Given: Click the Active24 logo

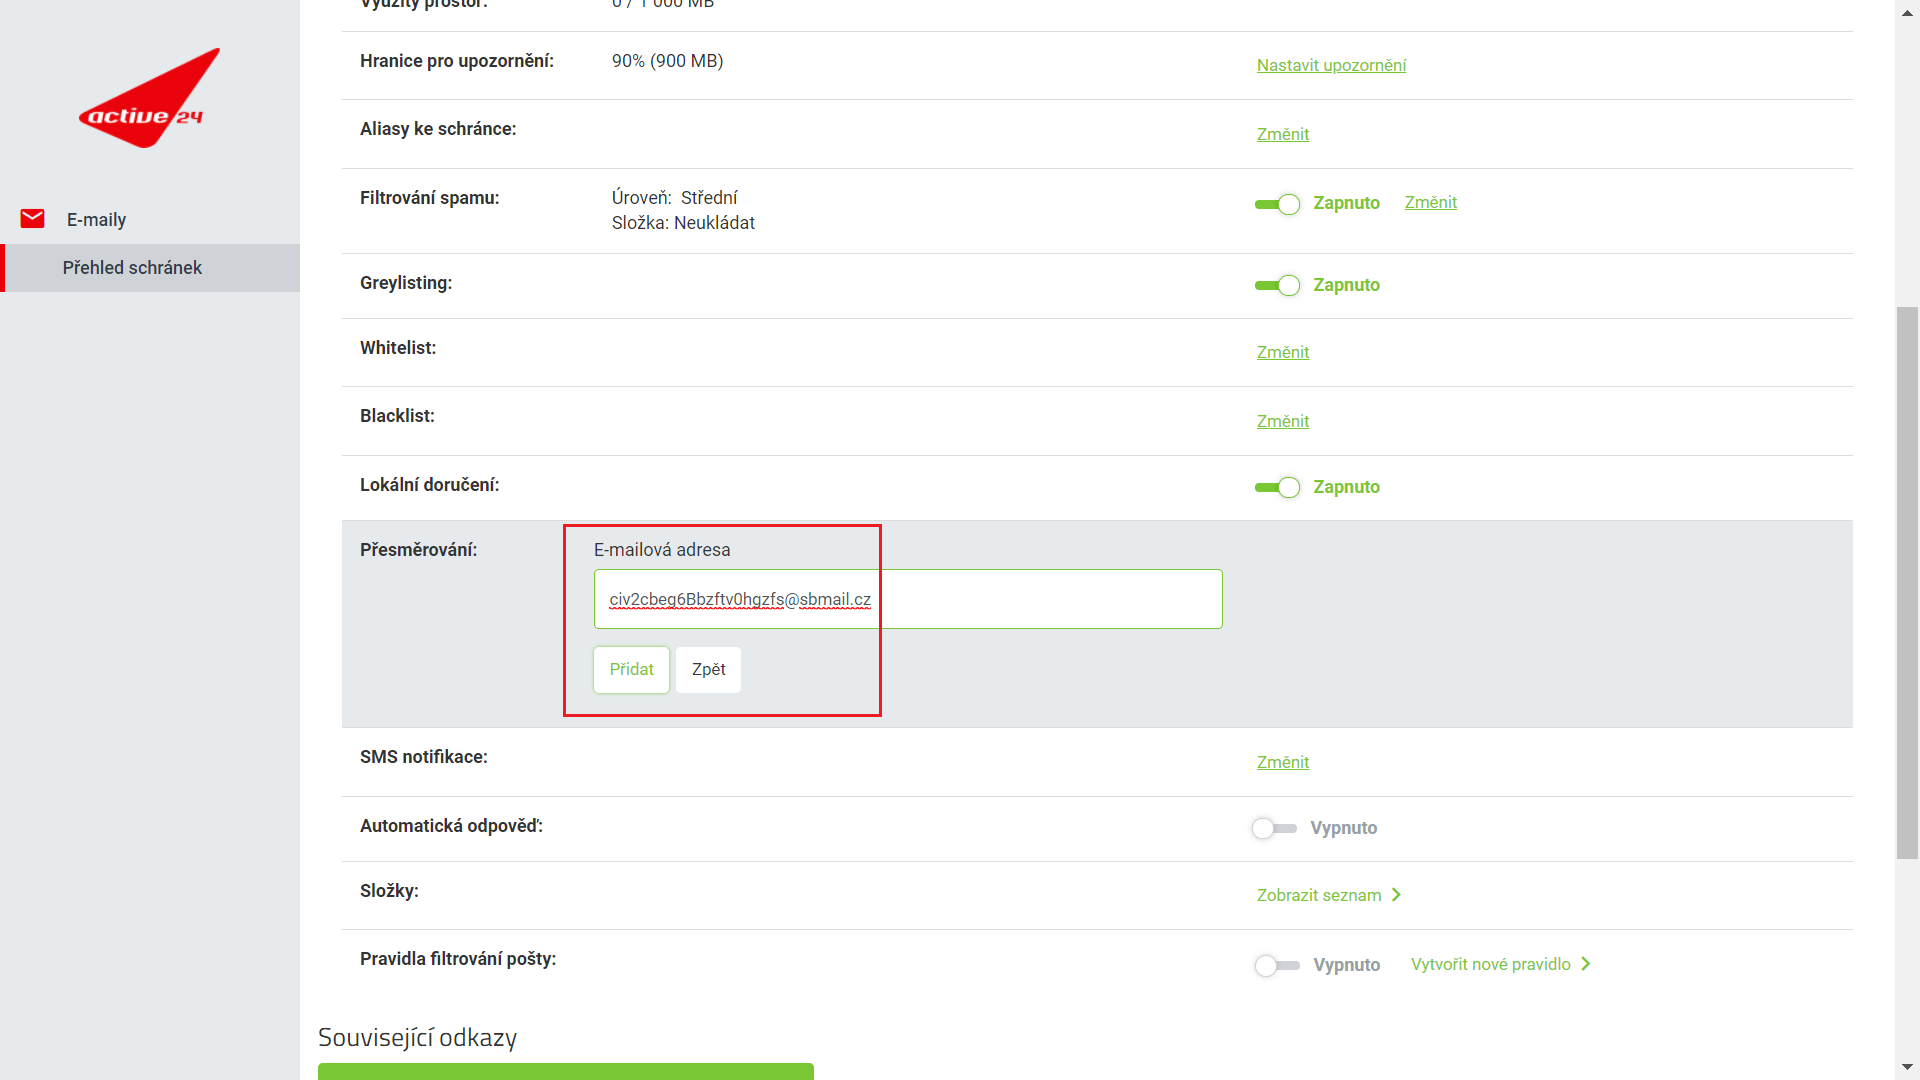Looking at the screenshot, I should (150, 100).
